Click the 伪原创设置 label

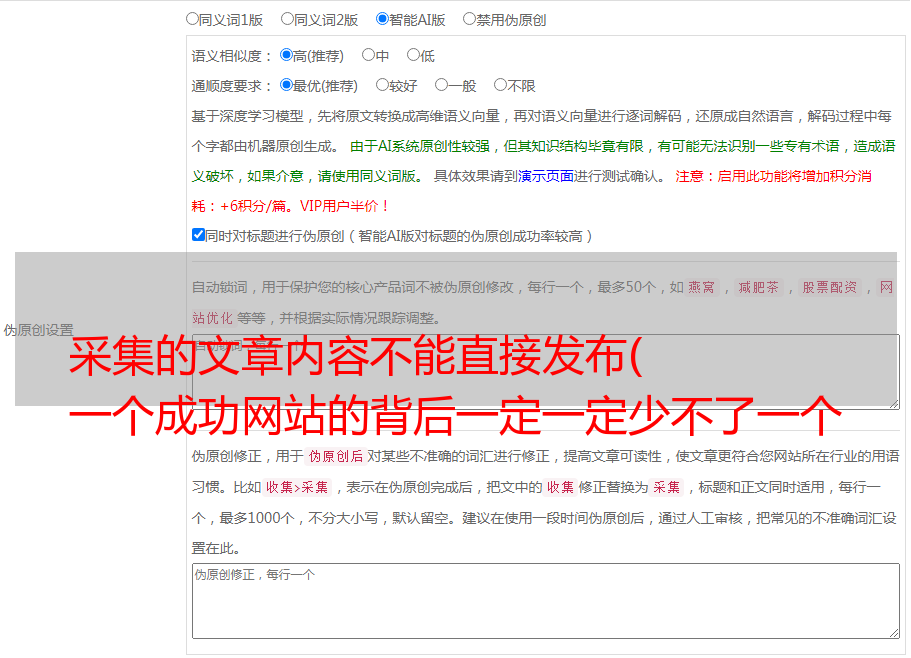38,330
